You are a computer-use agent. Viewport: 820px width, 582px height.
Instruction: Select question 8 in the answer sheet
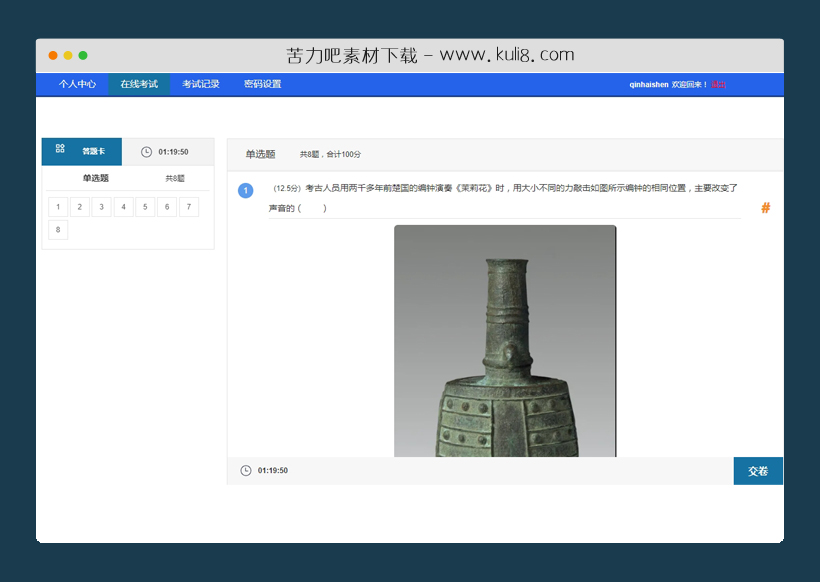(58, 229)
